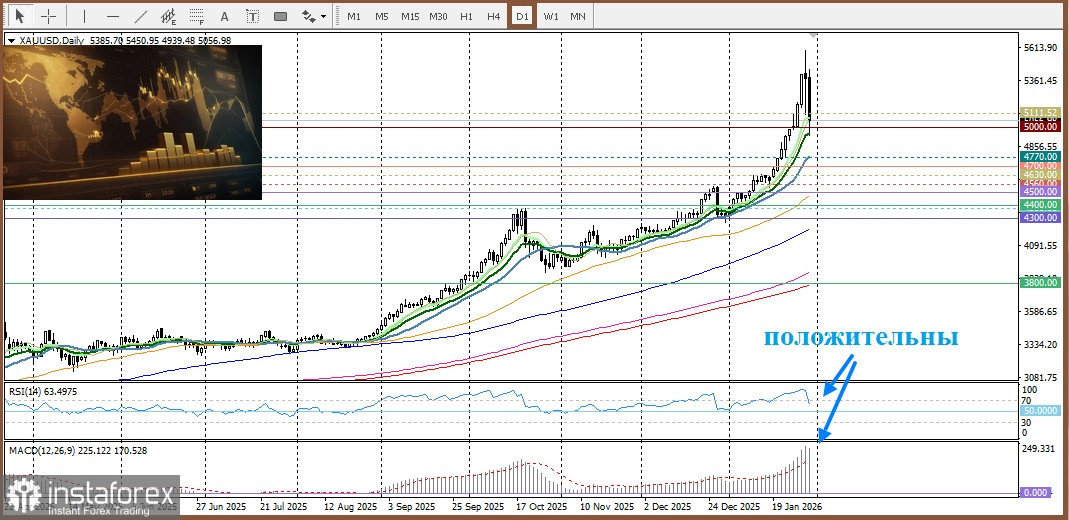The width and height of the screenshot is (1069, 520).
Task: Select the Text tool marked A
Action: 225,16
